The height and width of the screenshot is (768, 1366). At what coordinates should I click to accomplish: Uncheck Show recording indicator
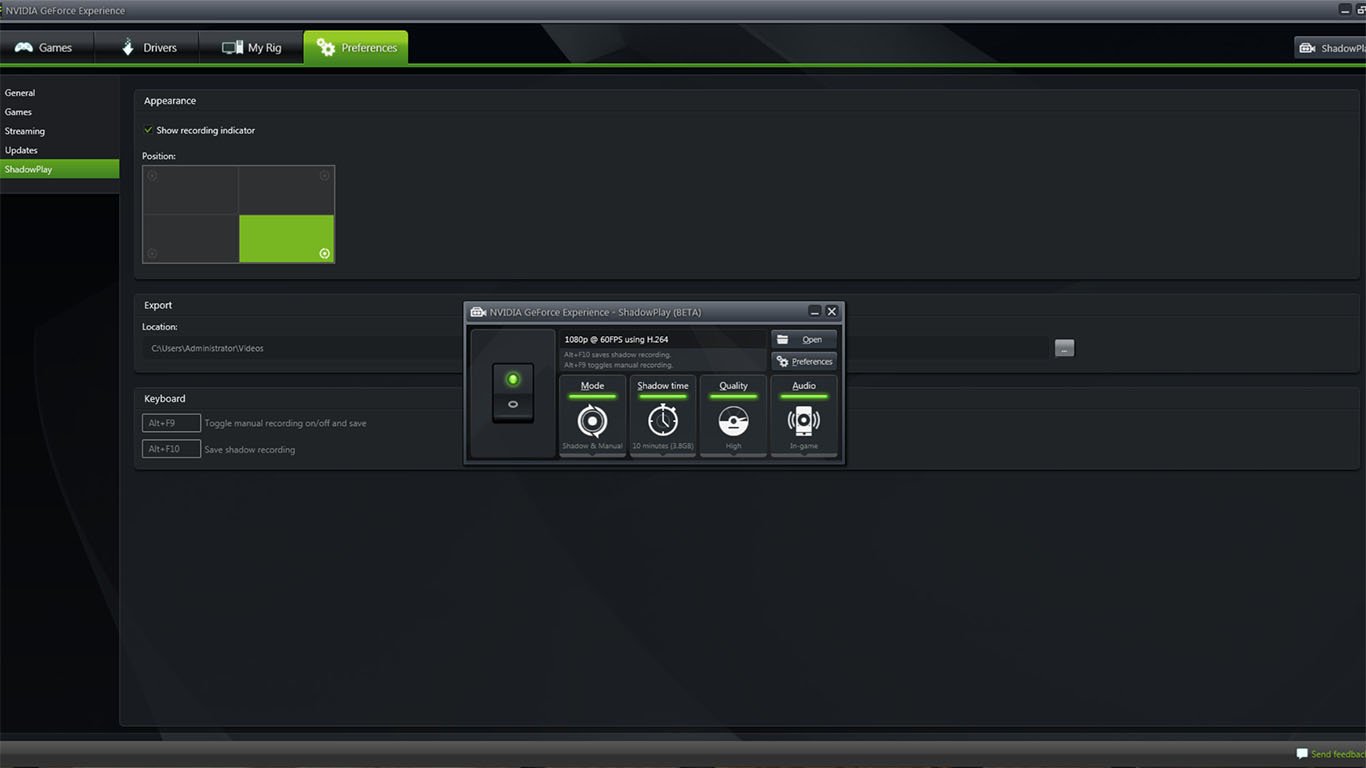point(148,130)
